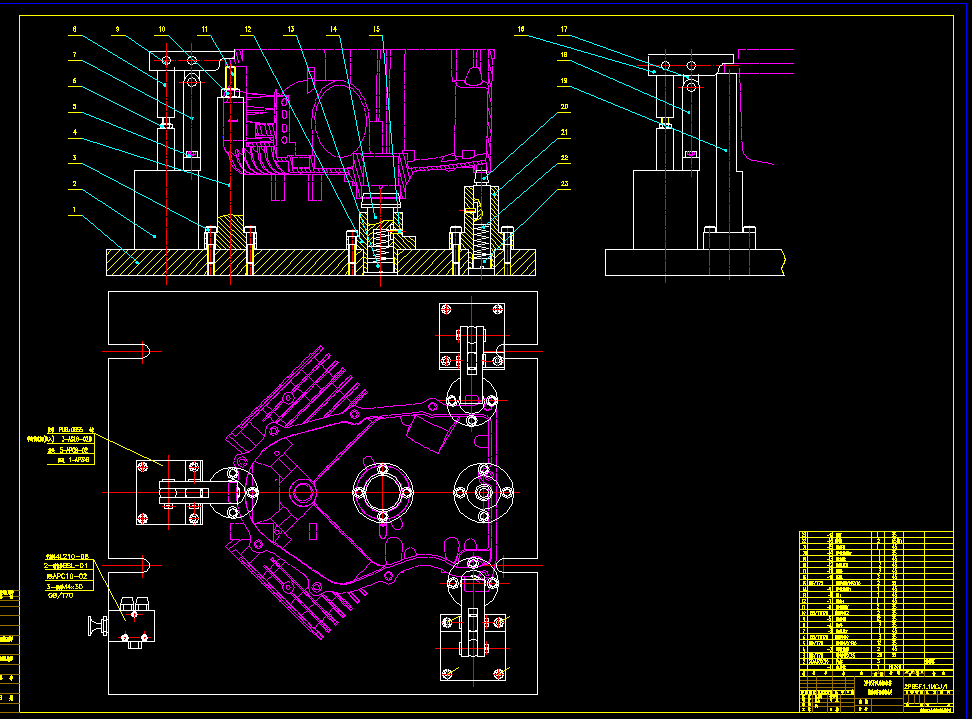
Task: Pick callout number 19
Action: click(563, 81)
